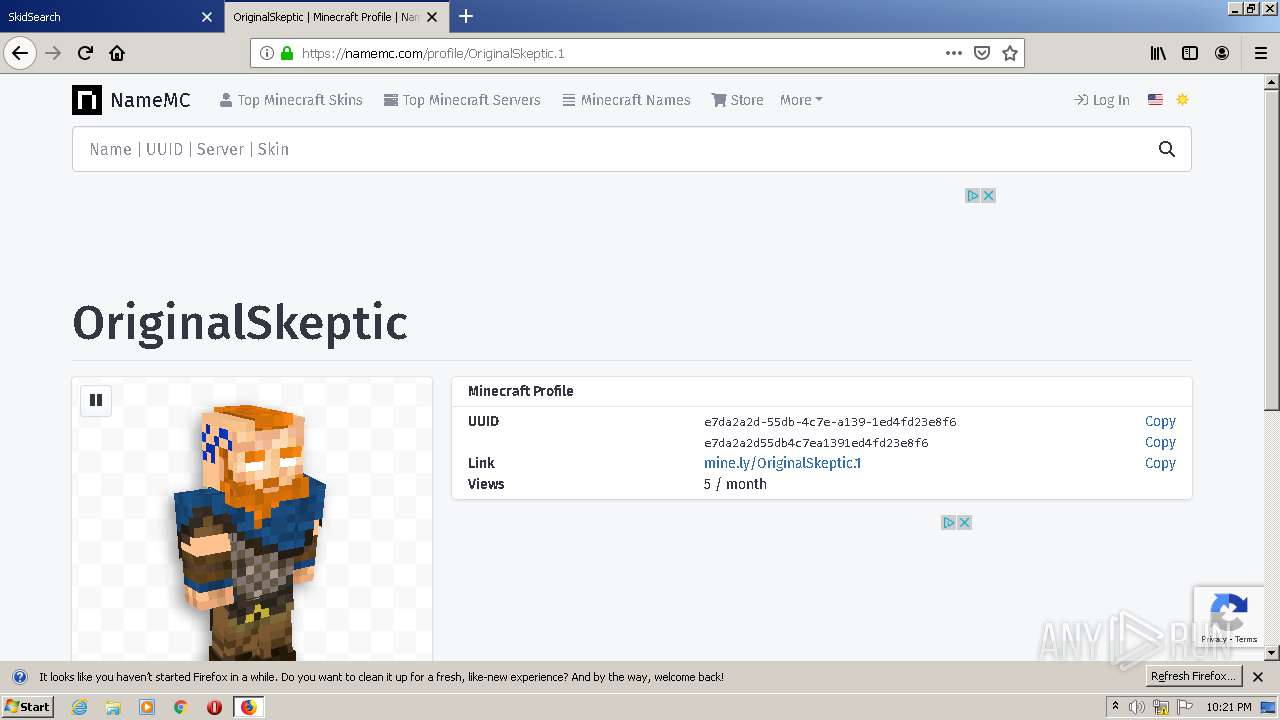This screenshot has width=1280, height=720.
Task: Open Top Minecraft Servers page
Action: (x=462, y=100)
